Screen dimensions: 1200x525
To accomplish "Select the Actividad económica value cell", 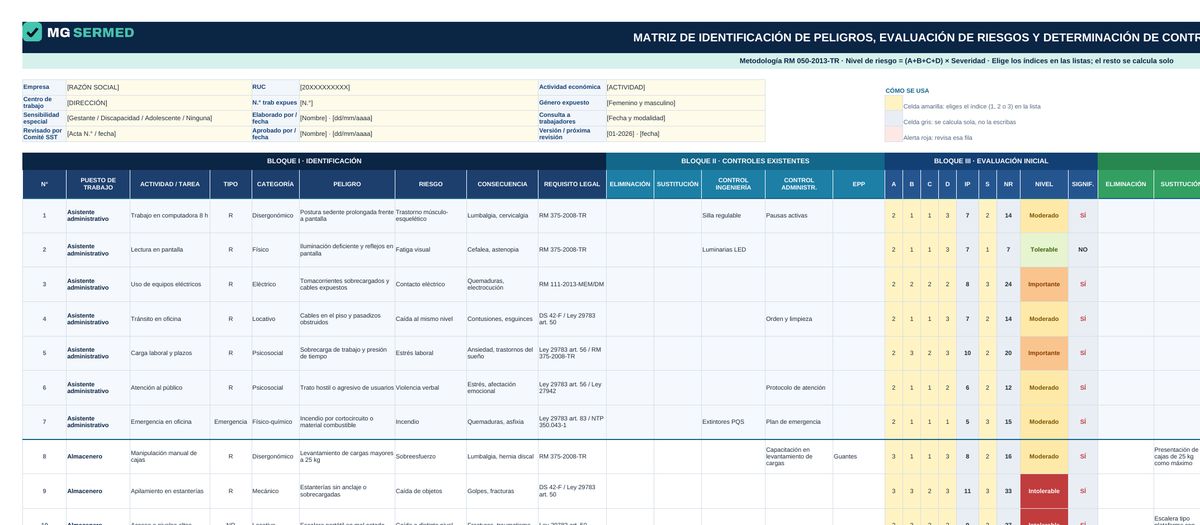I will pyautogui.click(x=685, y=87).
